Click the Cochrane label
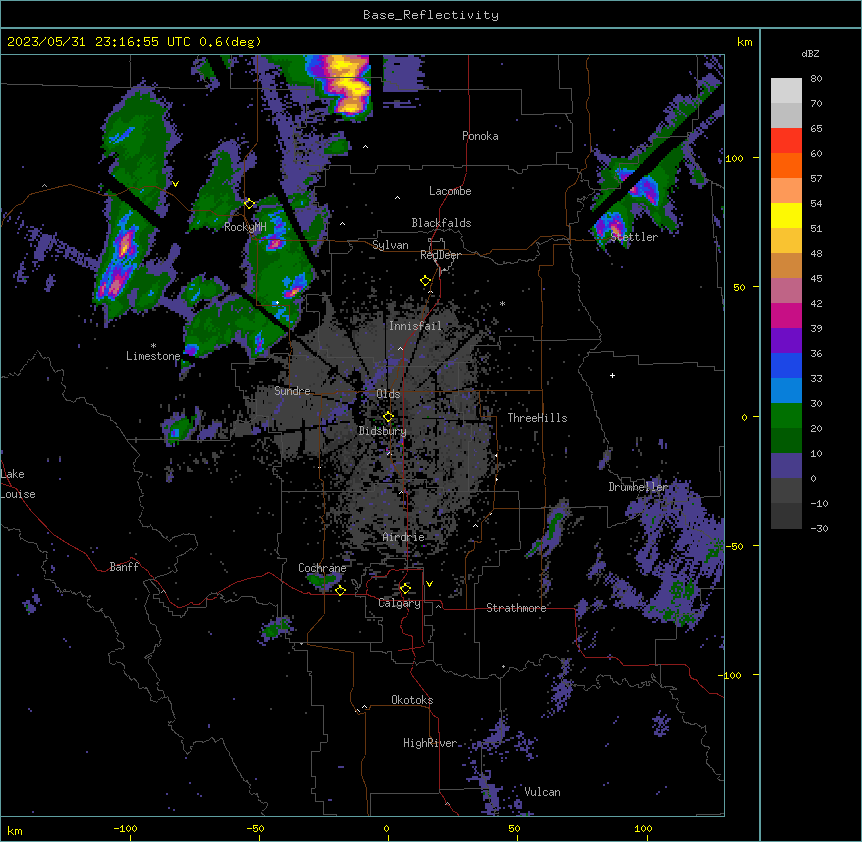 tap(322, 568)
